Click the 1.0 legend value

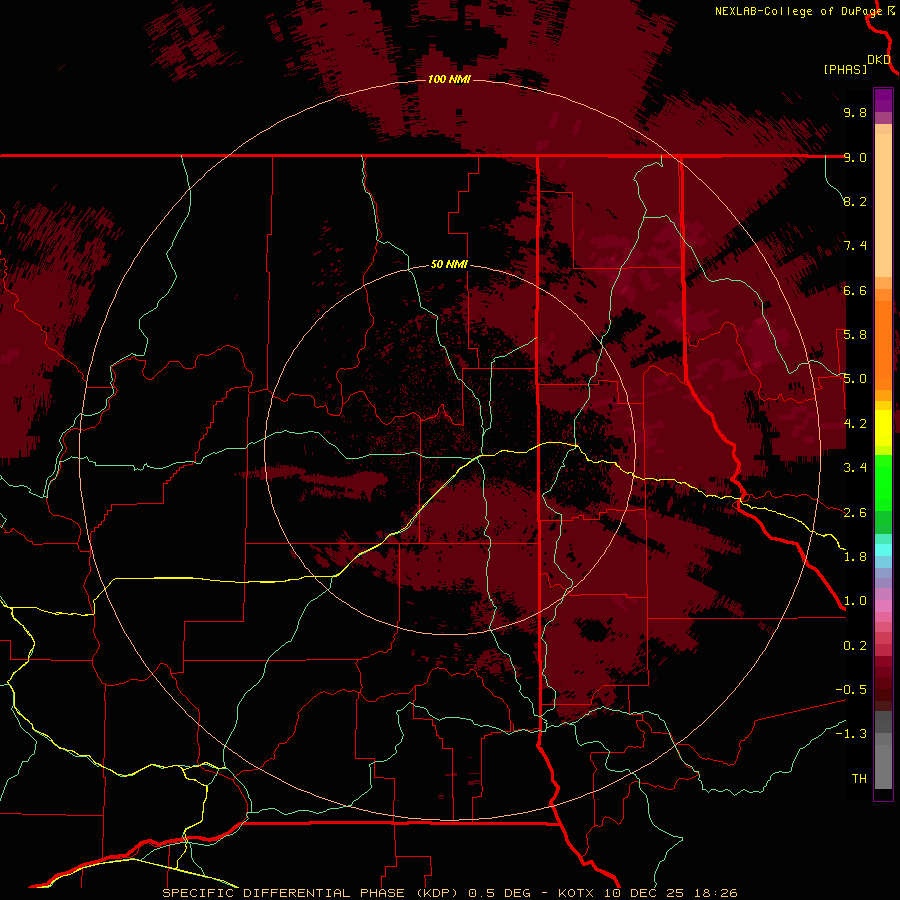click(855, 601)
